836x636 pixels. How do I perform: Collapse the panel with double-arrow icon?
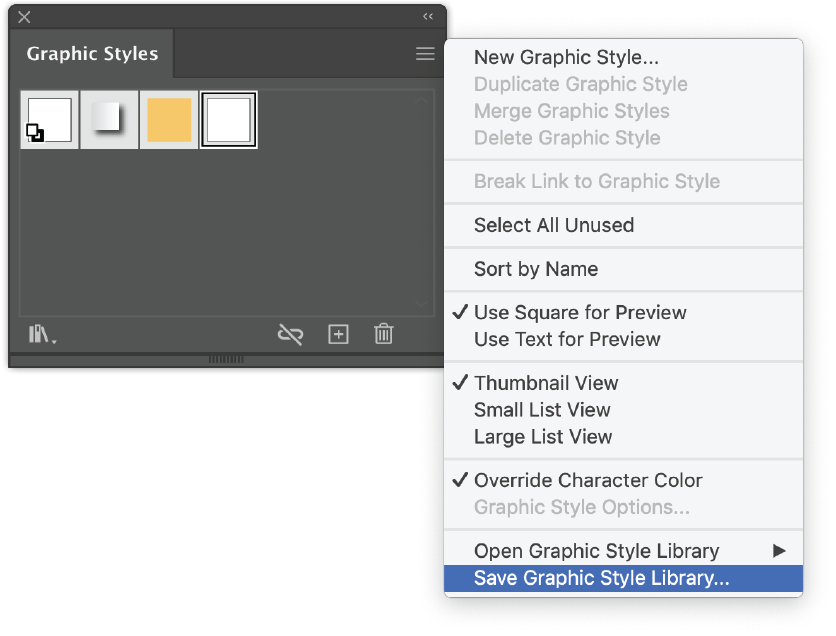(428, 17)
